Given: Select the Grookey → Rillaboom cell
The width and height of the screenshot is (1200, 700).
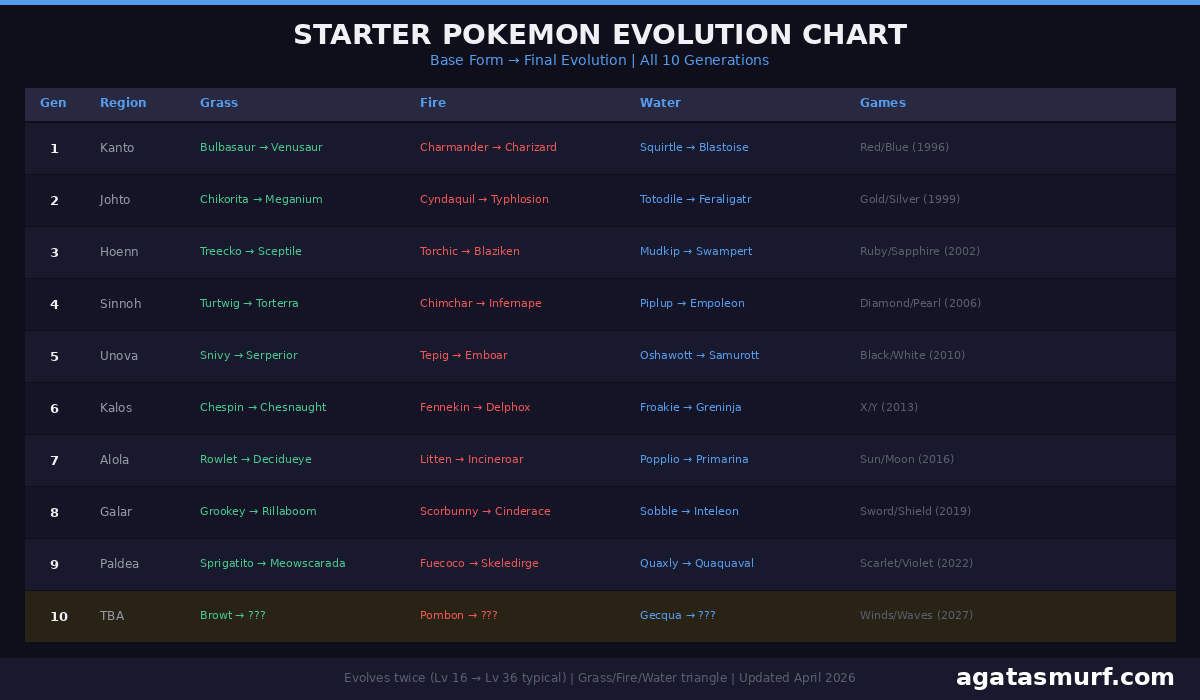Looking at the screenshot, I should tap(258, 512).
